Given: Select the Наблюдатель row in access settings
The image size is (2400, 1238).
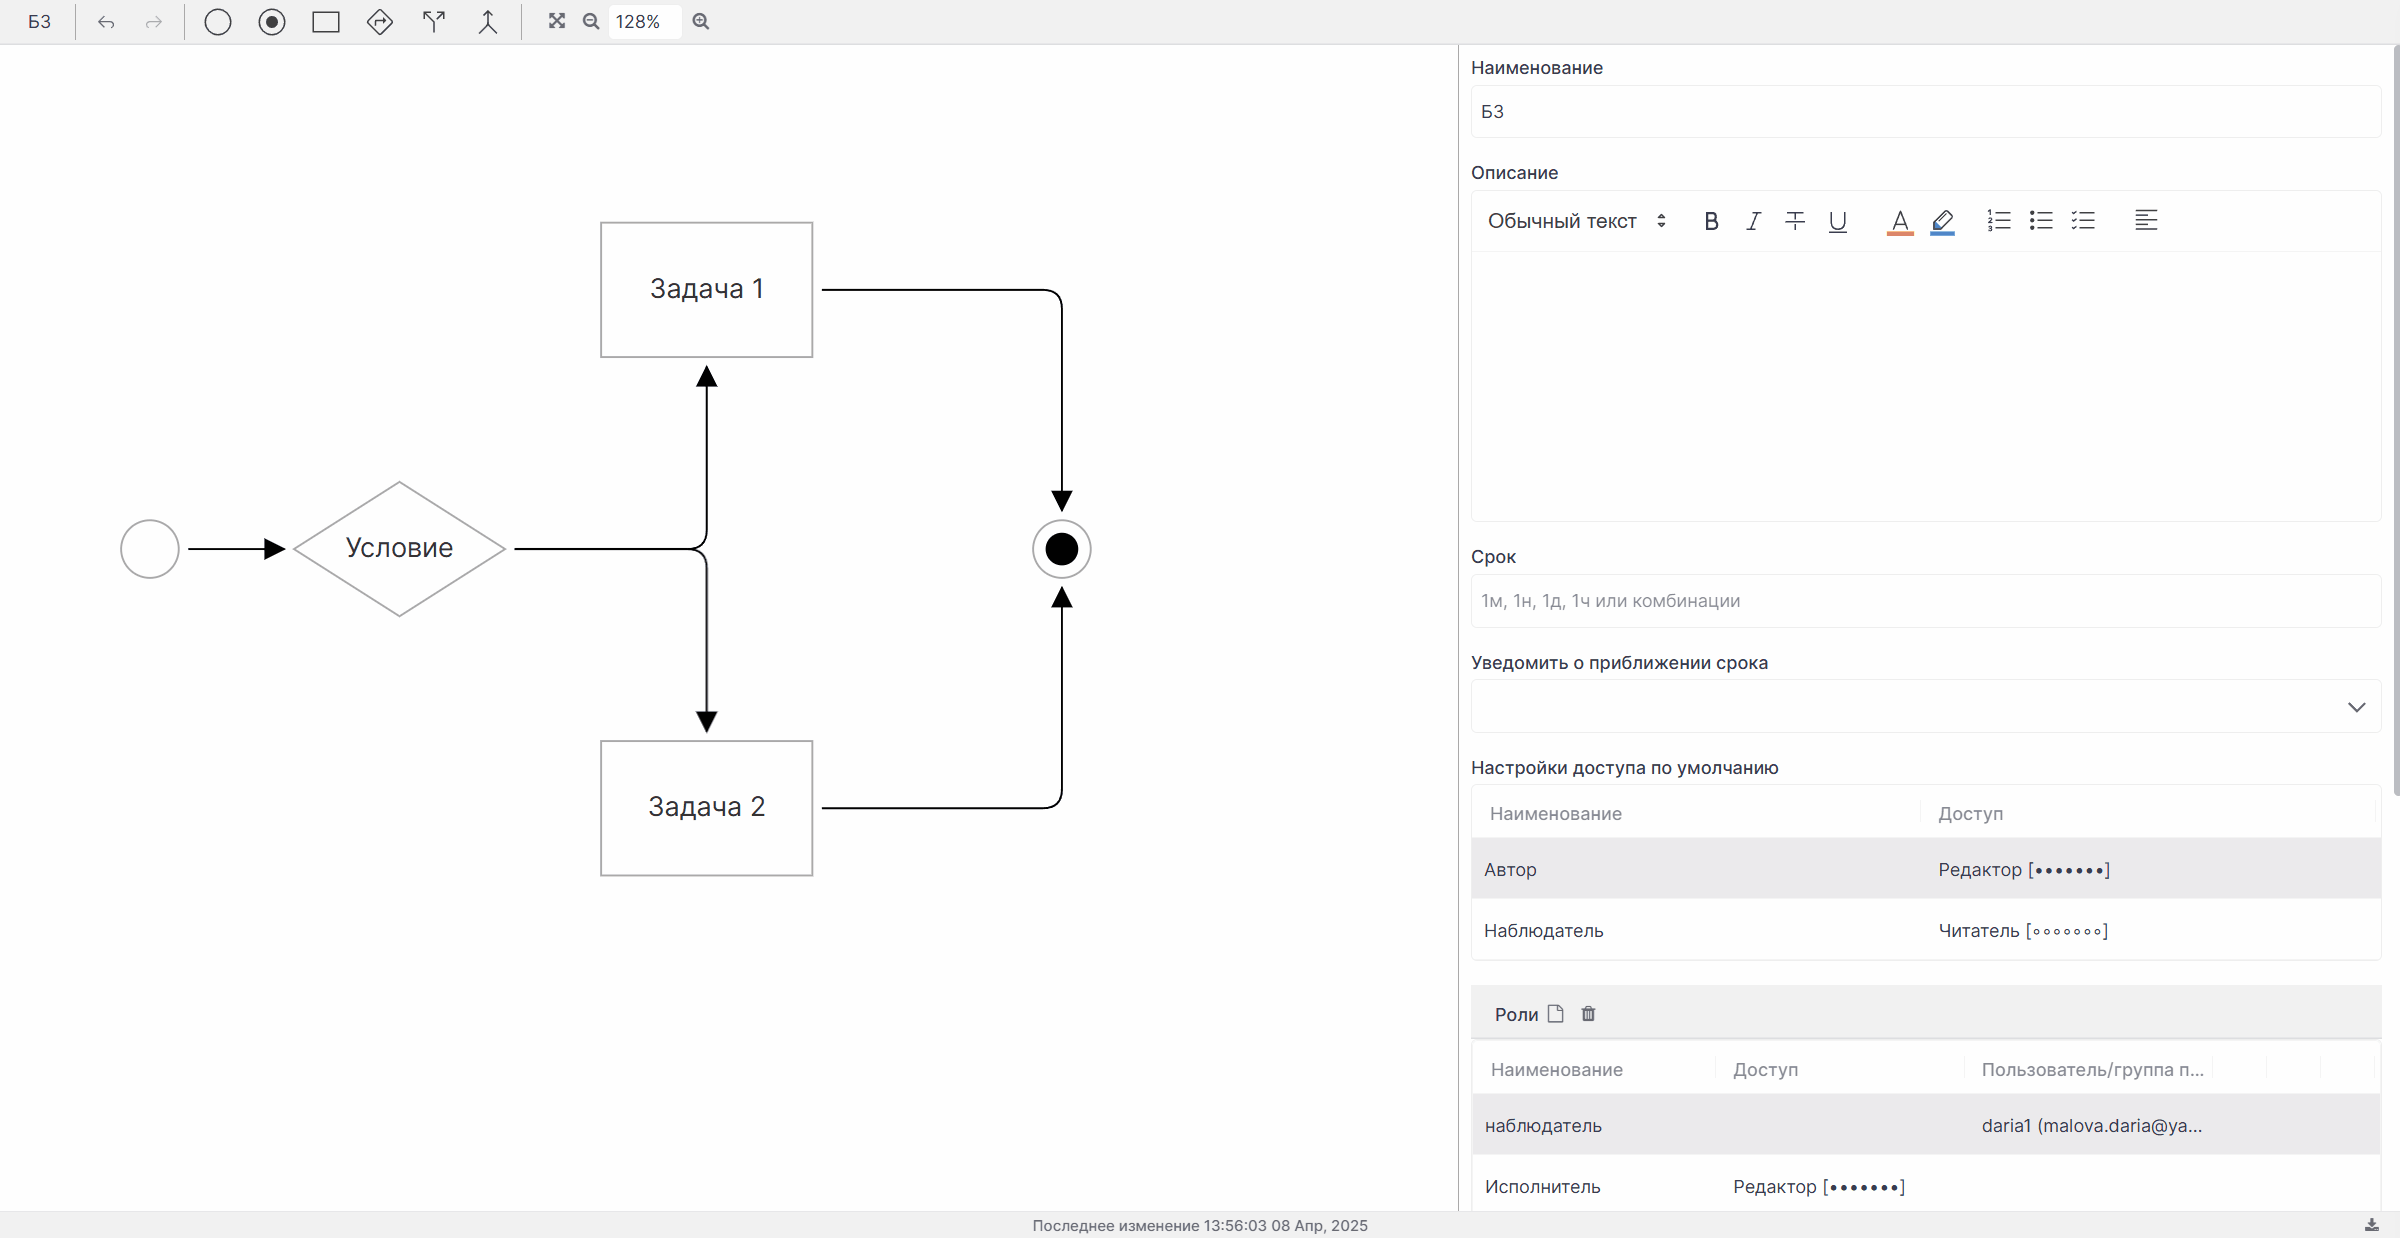Looking at the screenshot, I should 1925,930.
